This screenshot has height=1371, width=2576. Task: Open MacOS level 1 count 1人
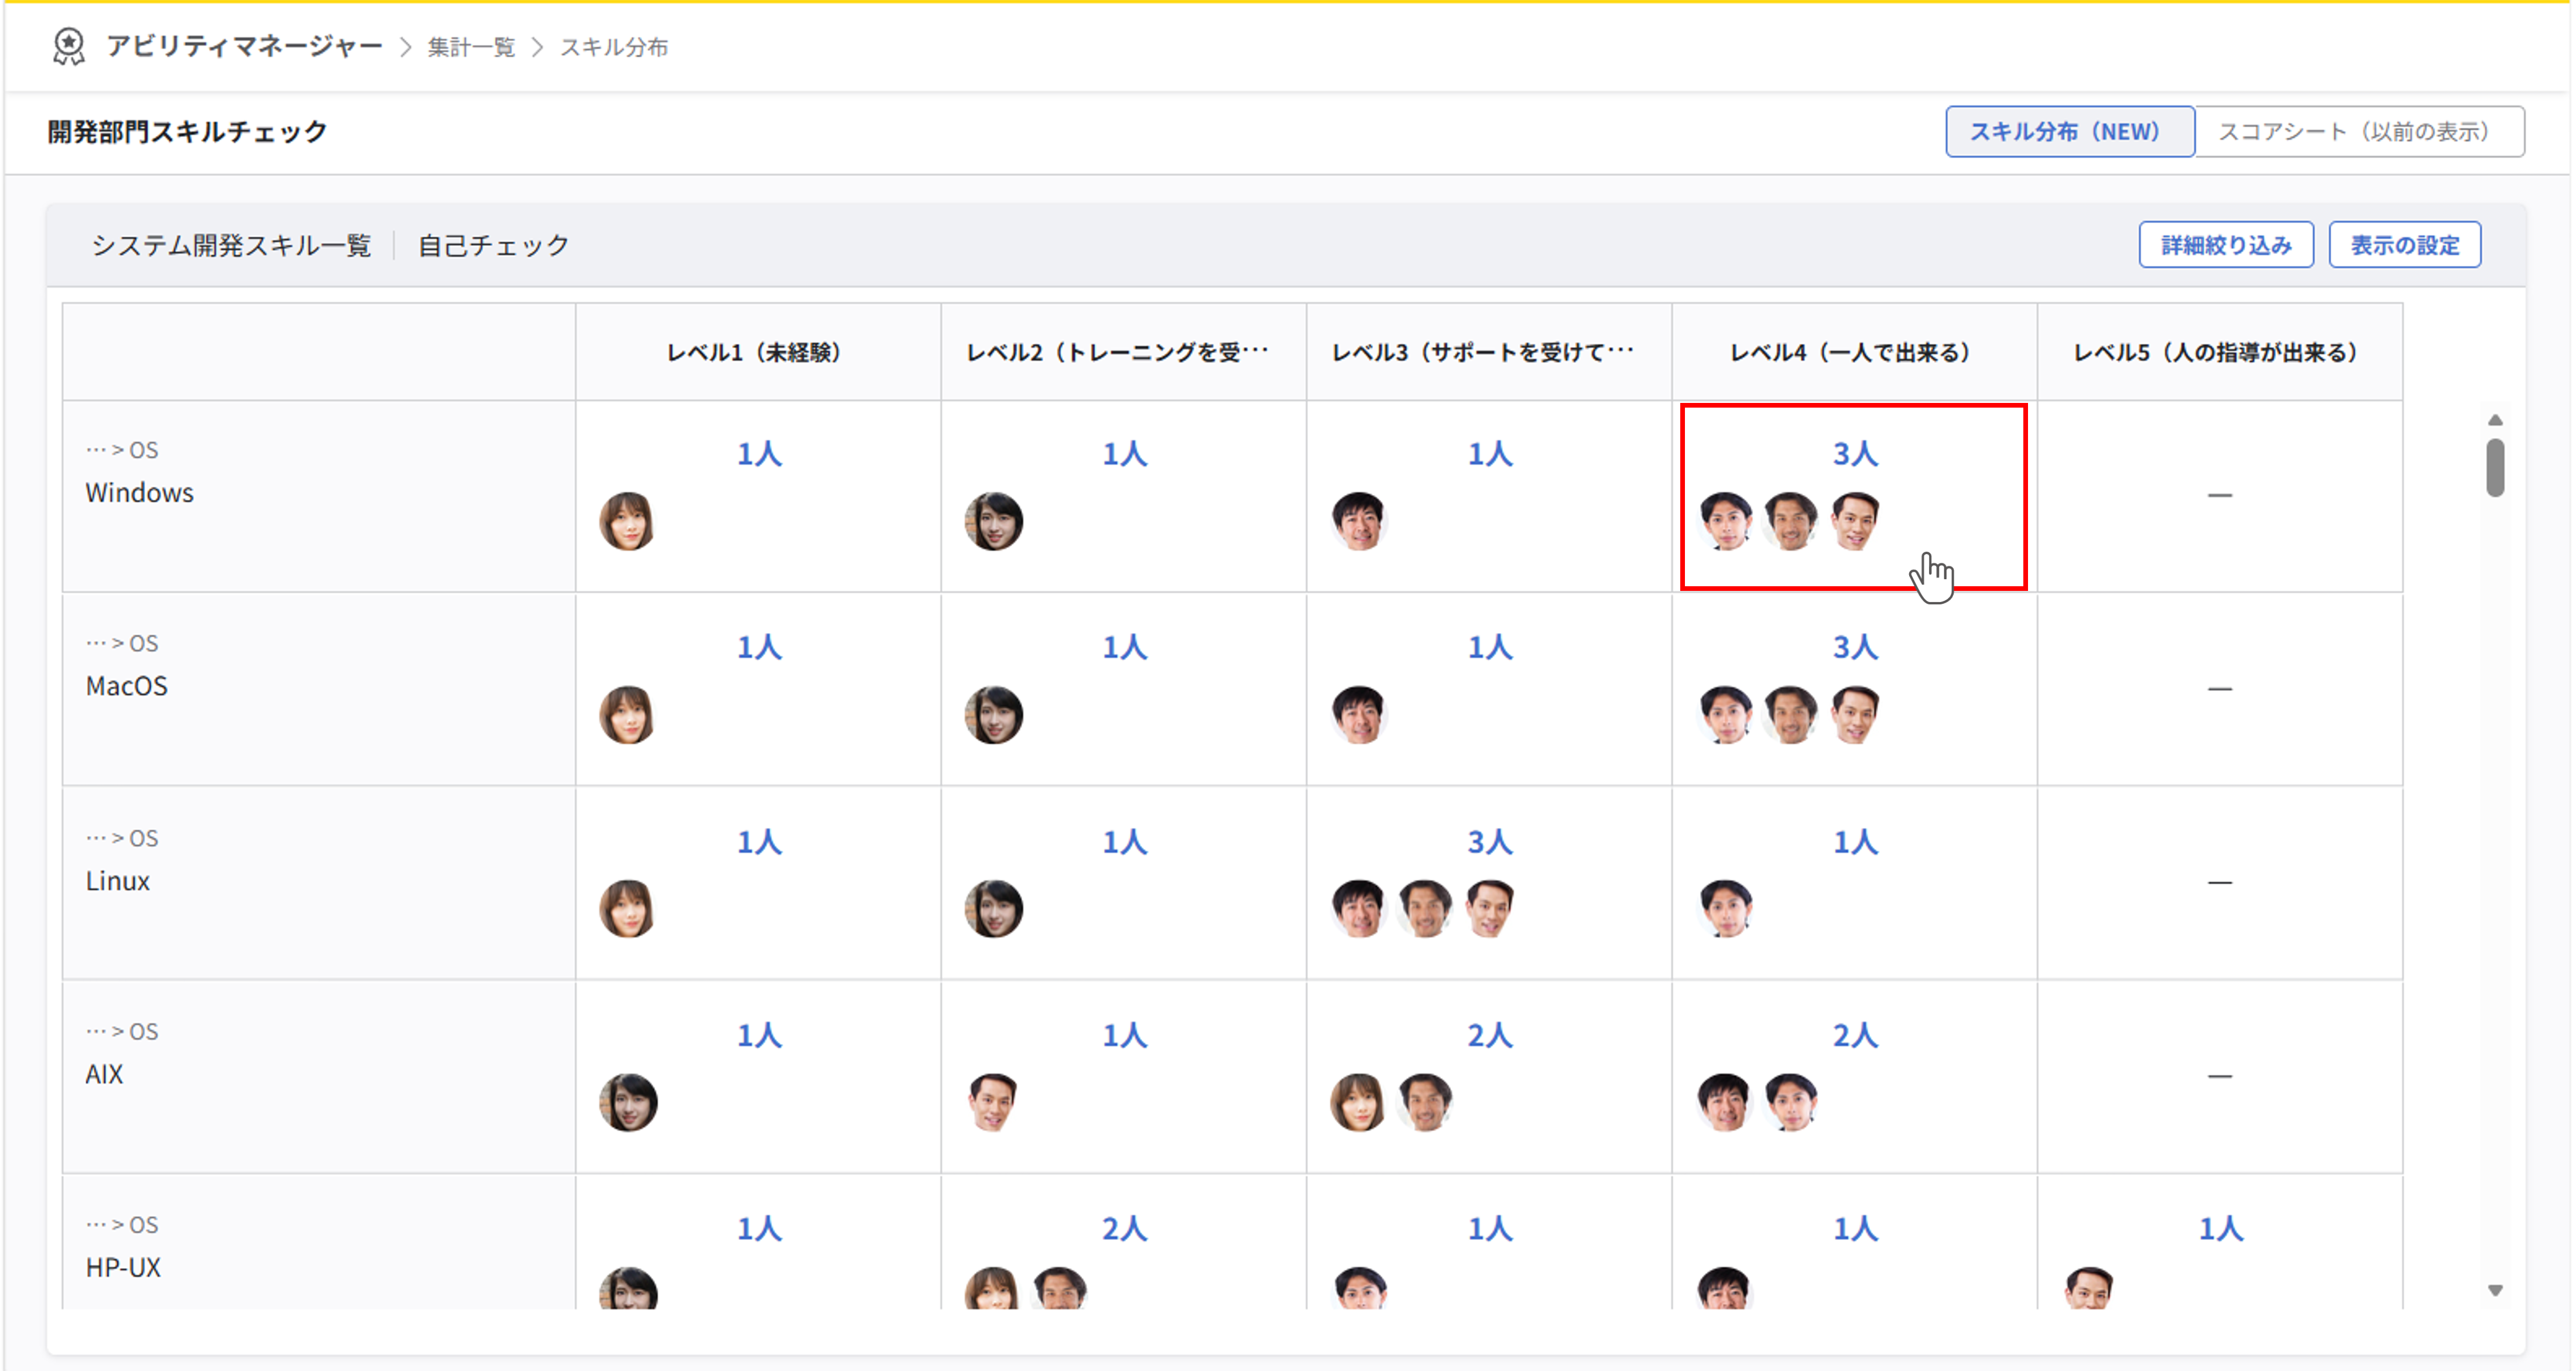[759, 648]
